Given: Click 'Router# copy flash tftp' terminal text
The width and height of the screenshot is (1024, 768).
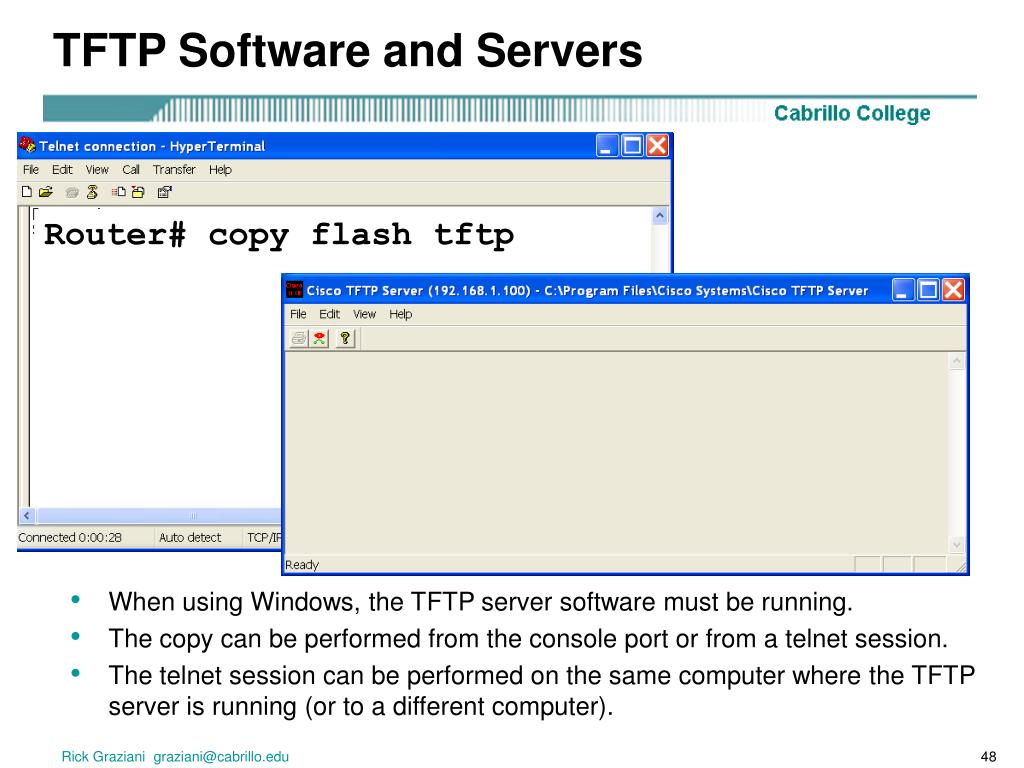Looking at the screenshot, I should tap(279, 235).
